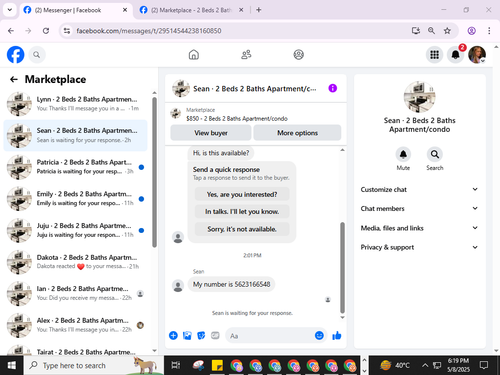Open the account profile picture menu
The height and width of the screenshot is (375, 500).
[477, 55]
